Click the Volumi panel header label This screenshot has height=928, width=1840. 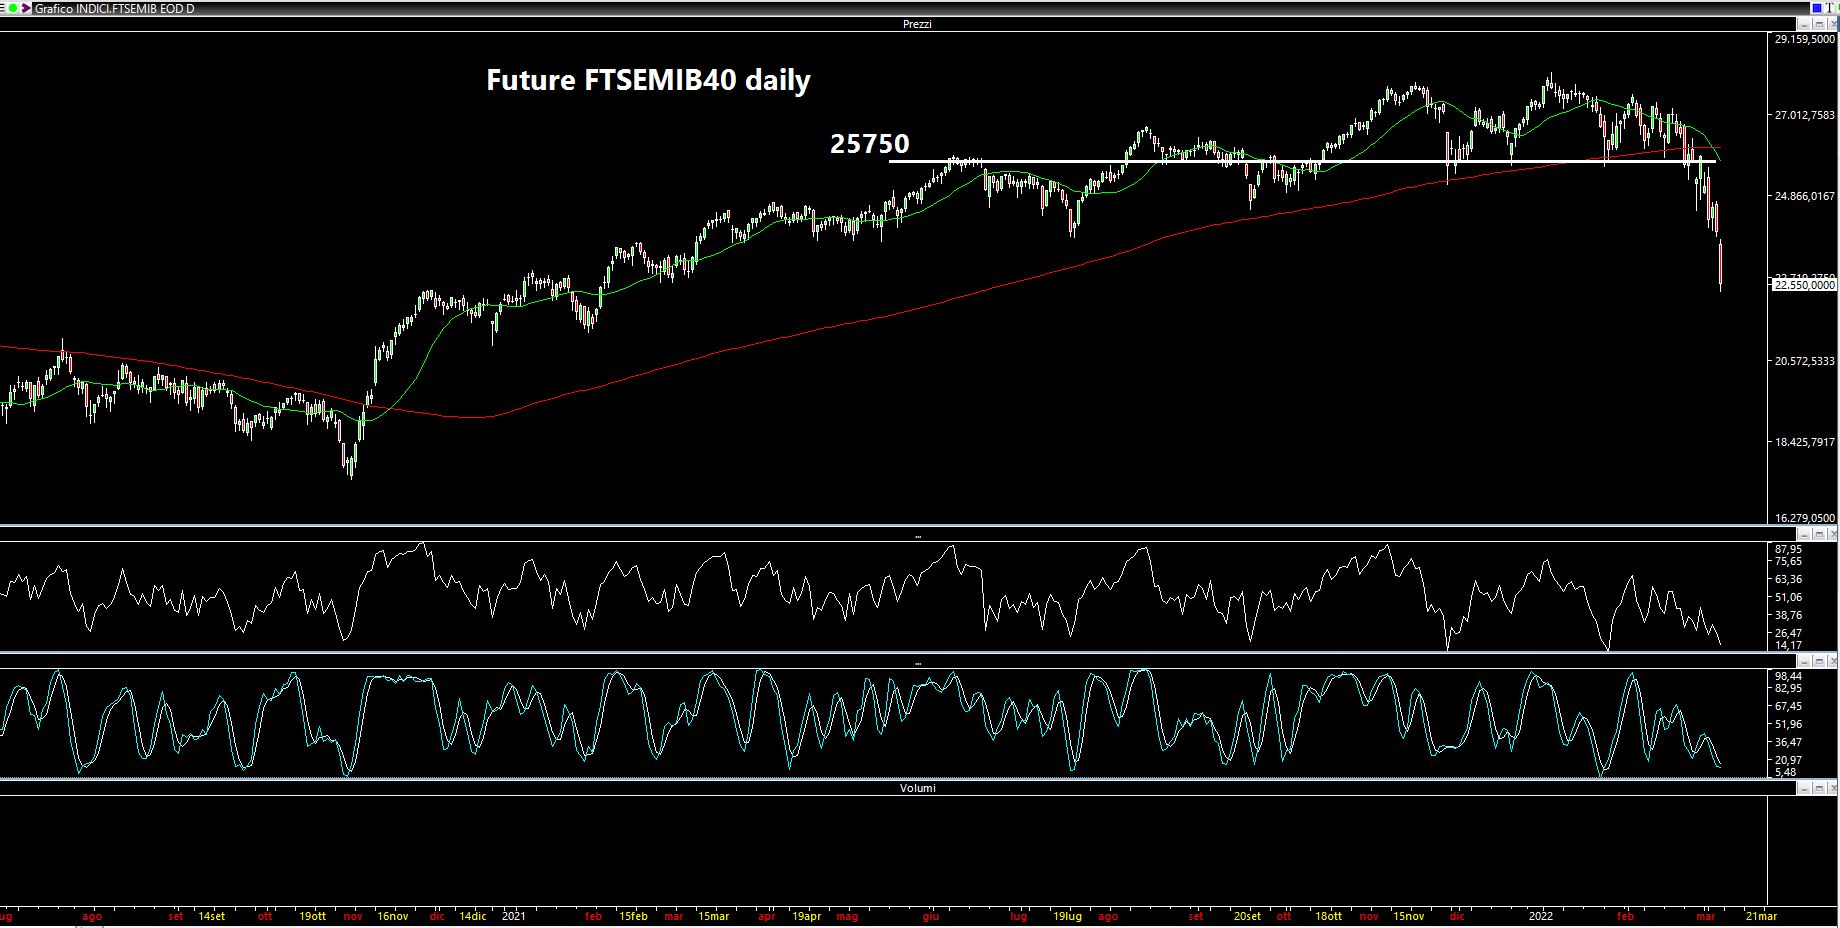(x=918, y=788)
